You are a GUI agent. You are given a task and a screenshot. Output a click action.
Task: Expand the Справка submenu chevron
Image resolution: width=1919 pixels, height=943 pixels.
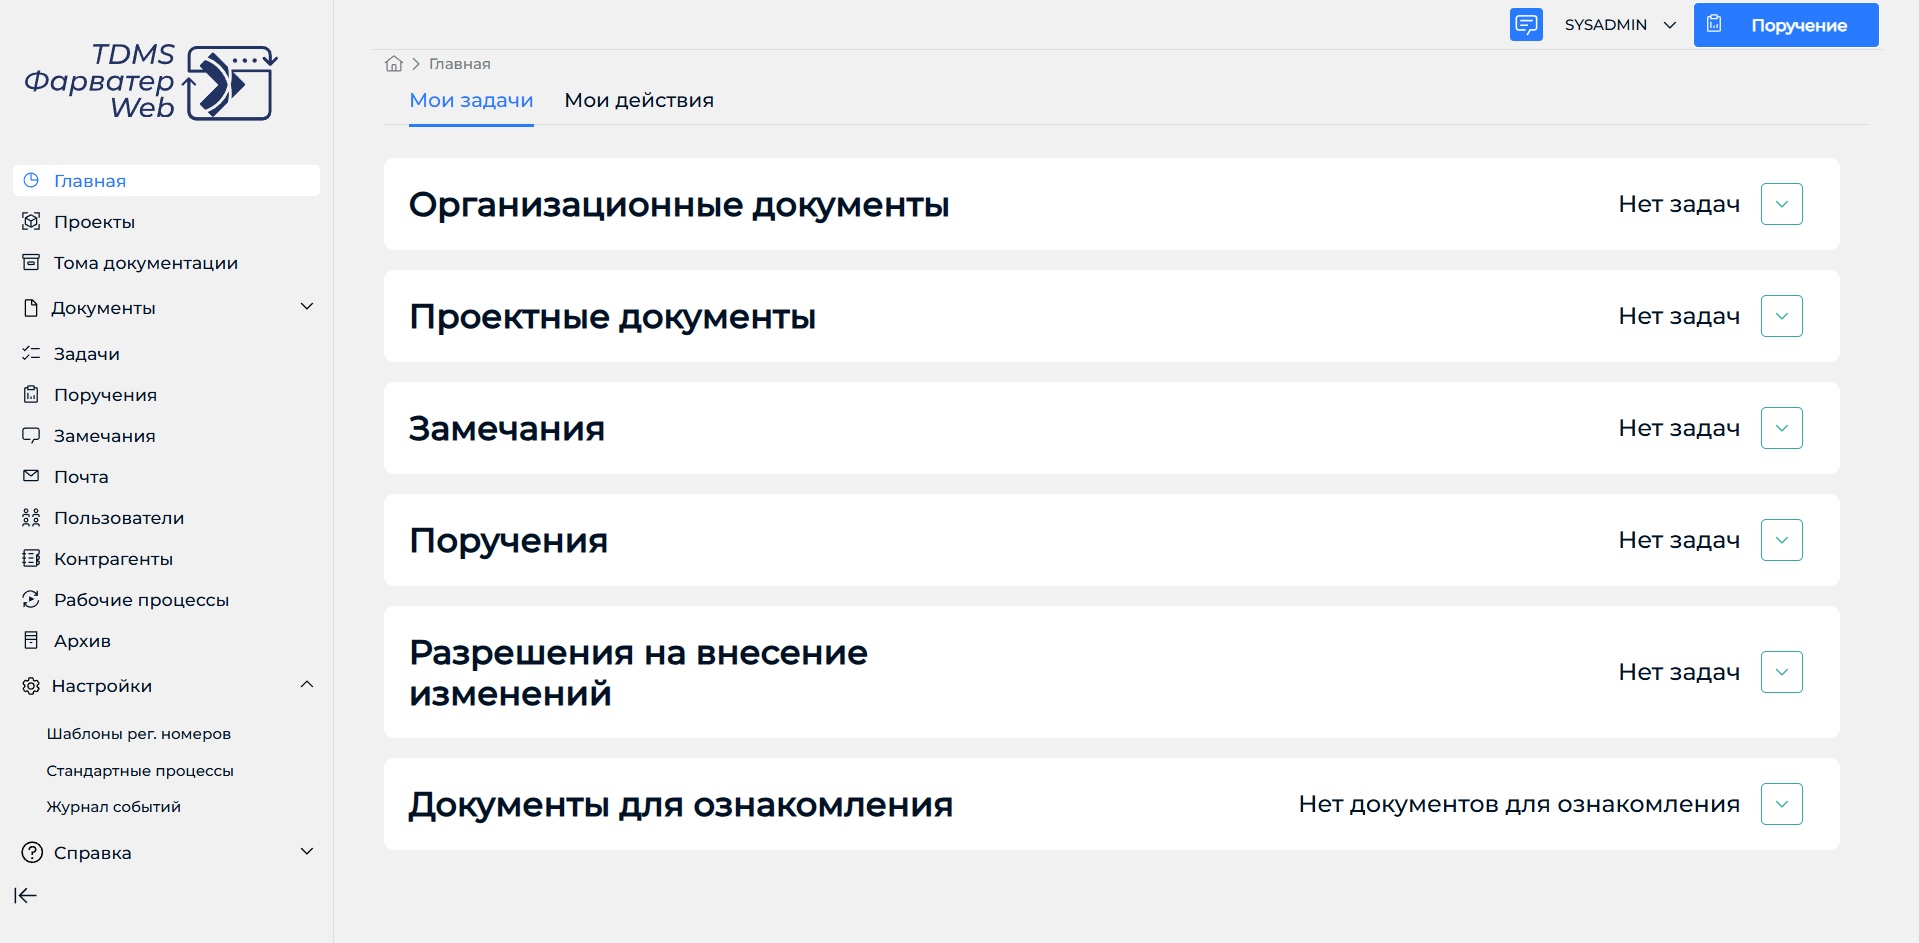(307, 851)
